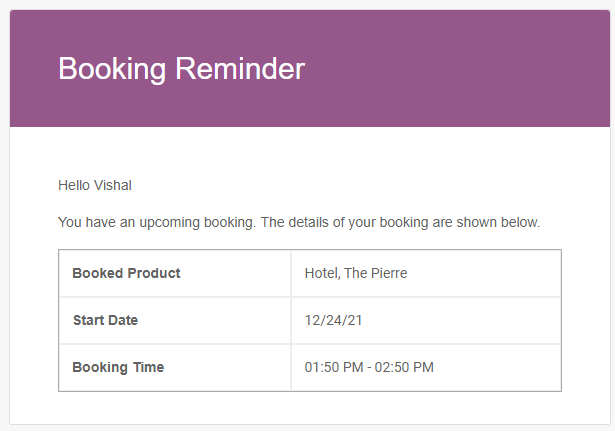Click the "Start Date" row label

point(105,320)
